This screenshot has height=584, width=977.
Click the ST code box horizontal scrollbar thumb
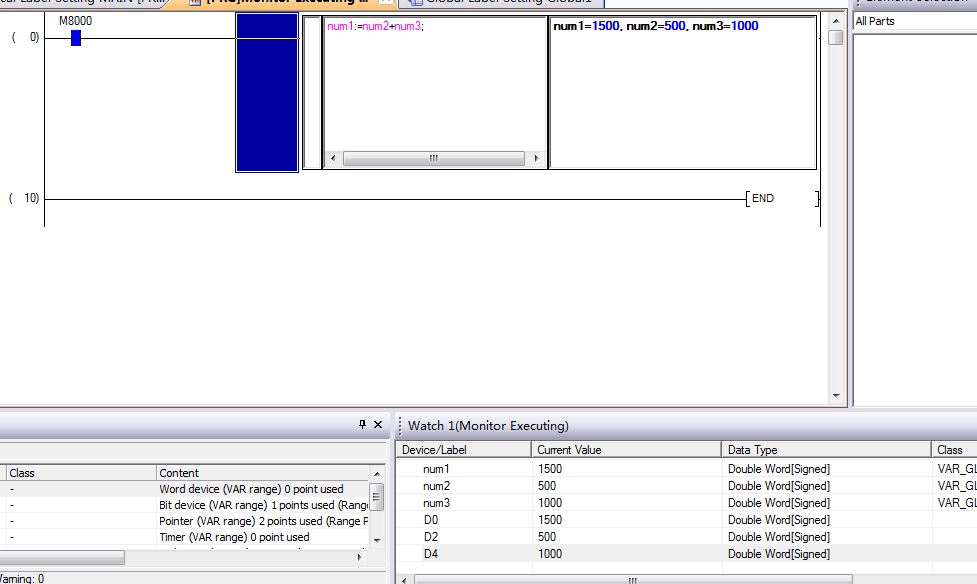[433, 159]
